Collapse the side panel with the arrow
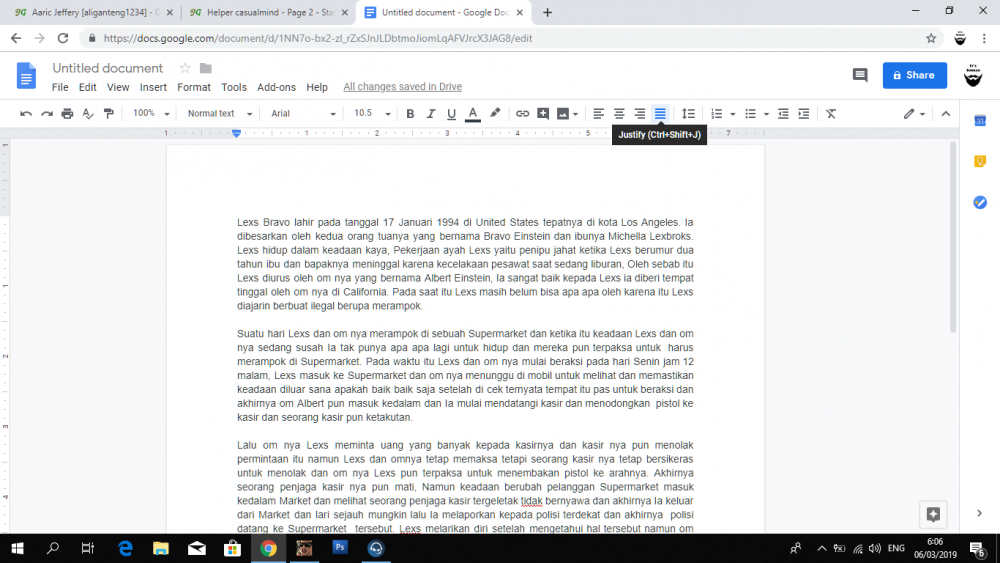The width and height of the screenshot is (1000, 563). (980, 513)
